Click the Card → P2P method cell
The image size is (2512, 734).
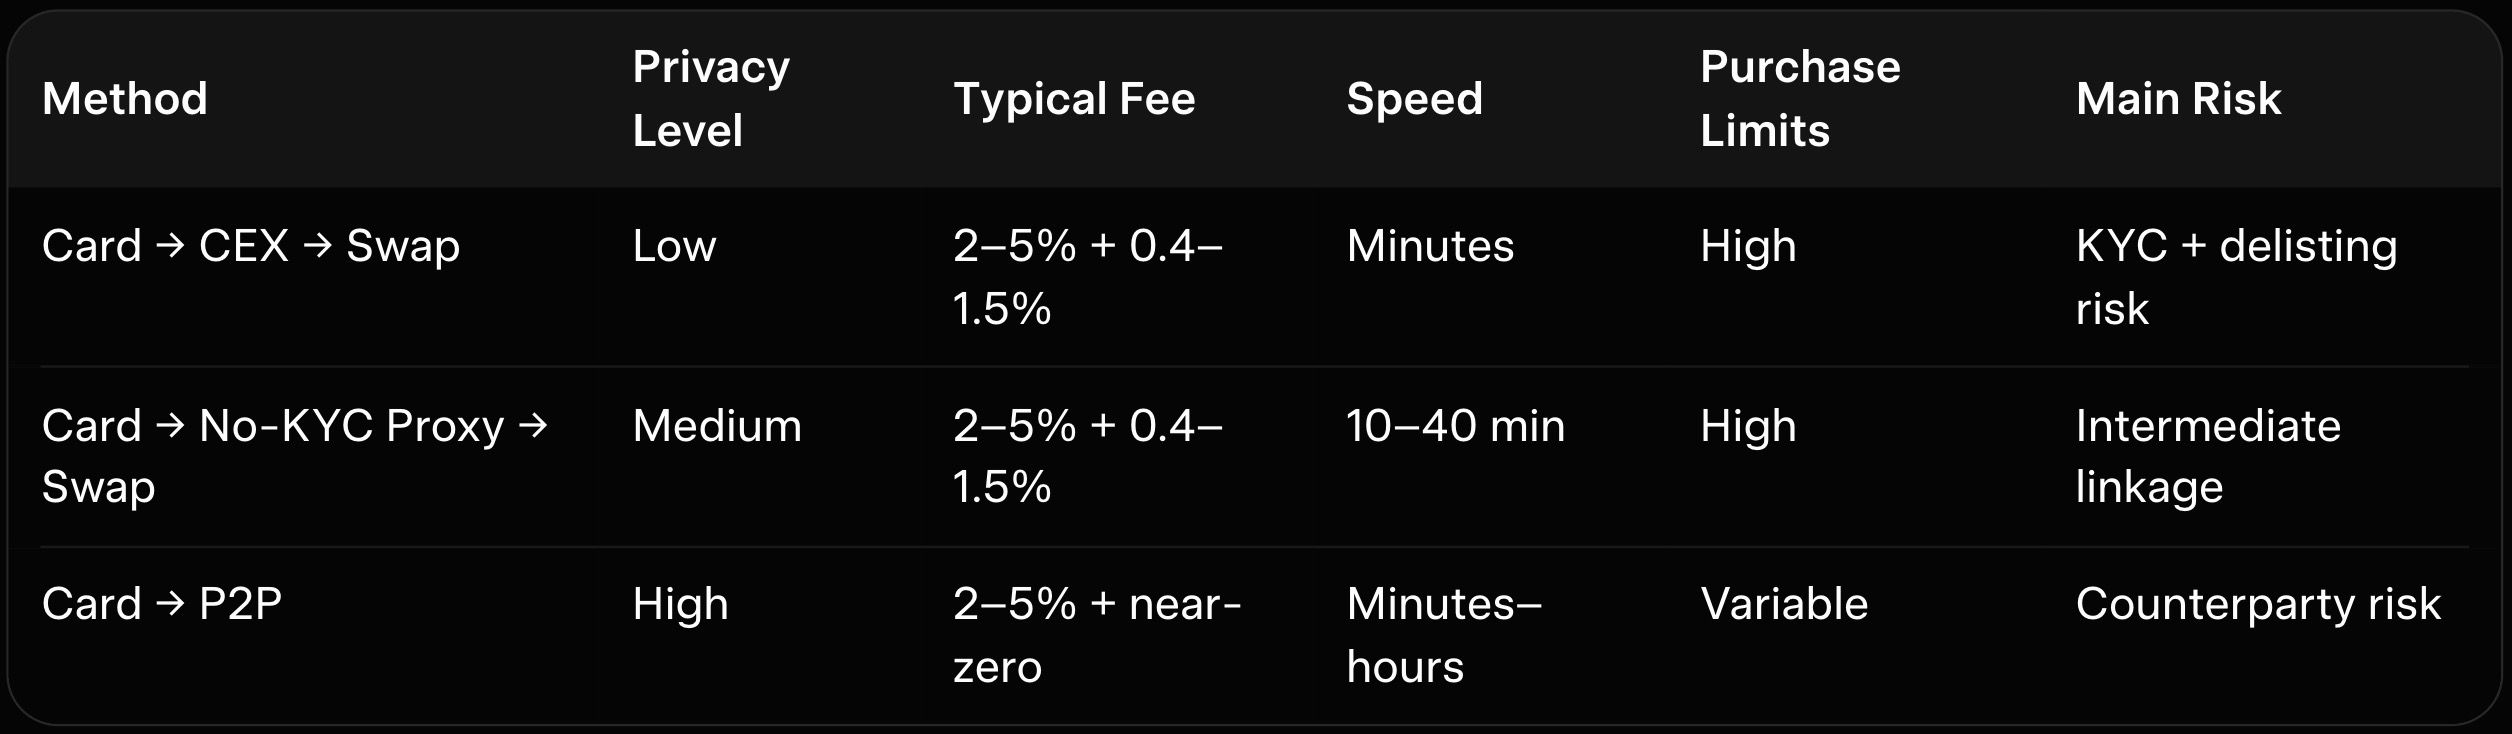point(162,604)
